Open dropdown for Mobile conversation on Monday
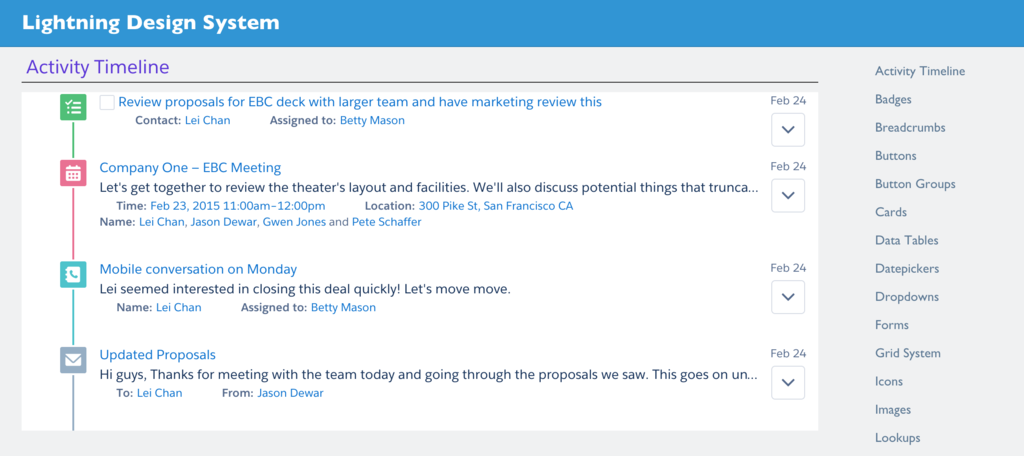Screen dimensions: 1024x456 pos(788,297)
